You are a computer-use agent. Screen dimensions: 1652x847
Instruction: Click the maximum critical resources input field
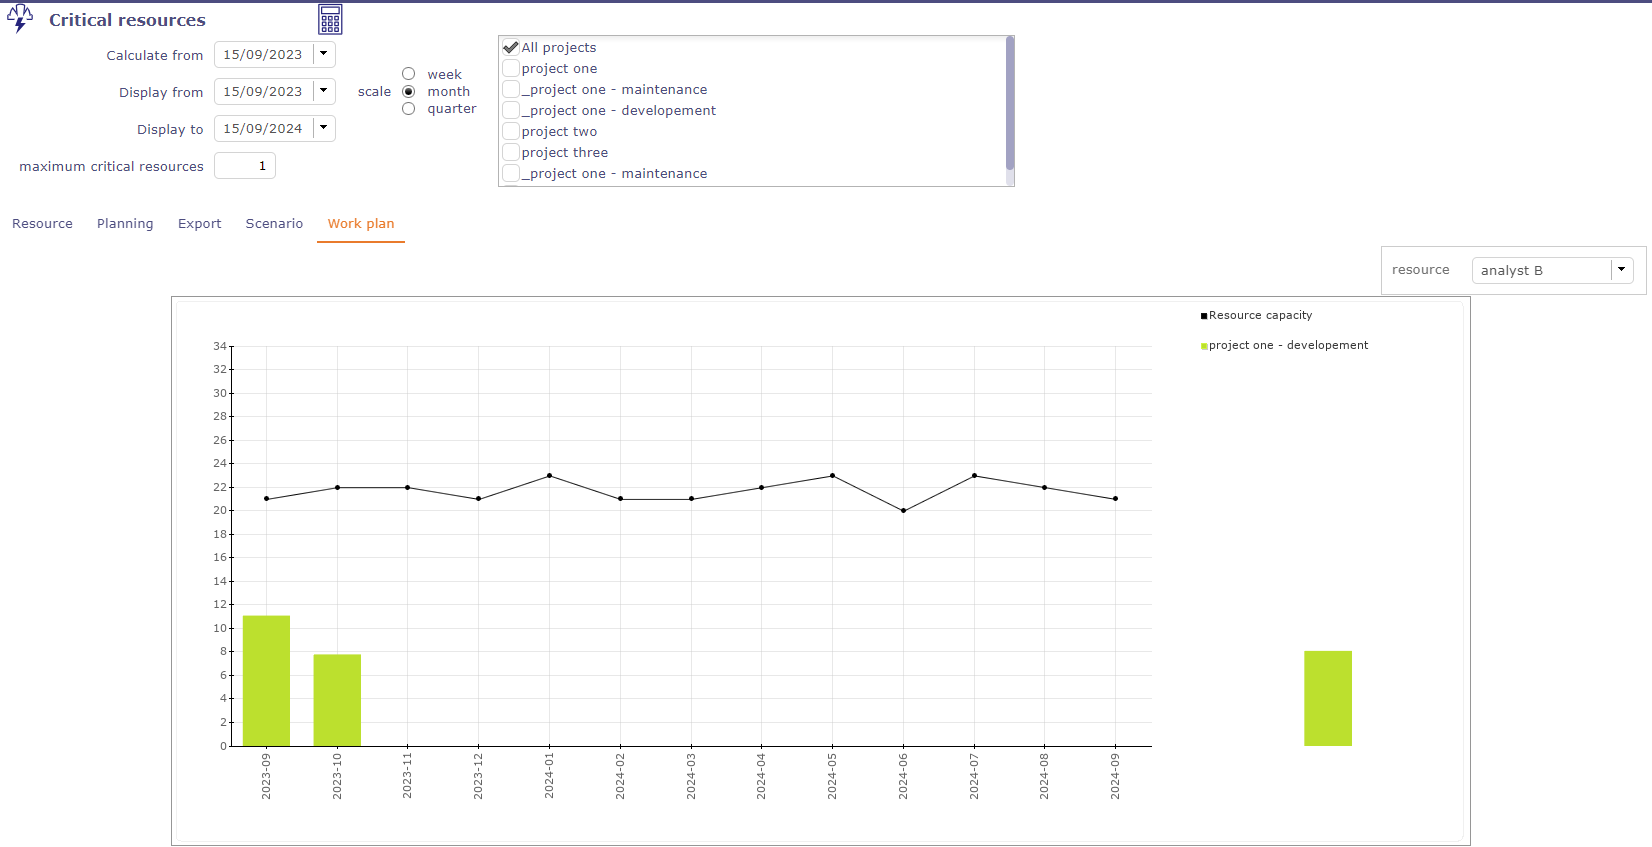245,166
